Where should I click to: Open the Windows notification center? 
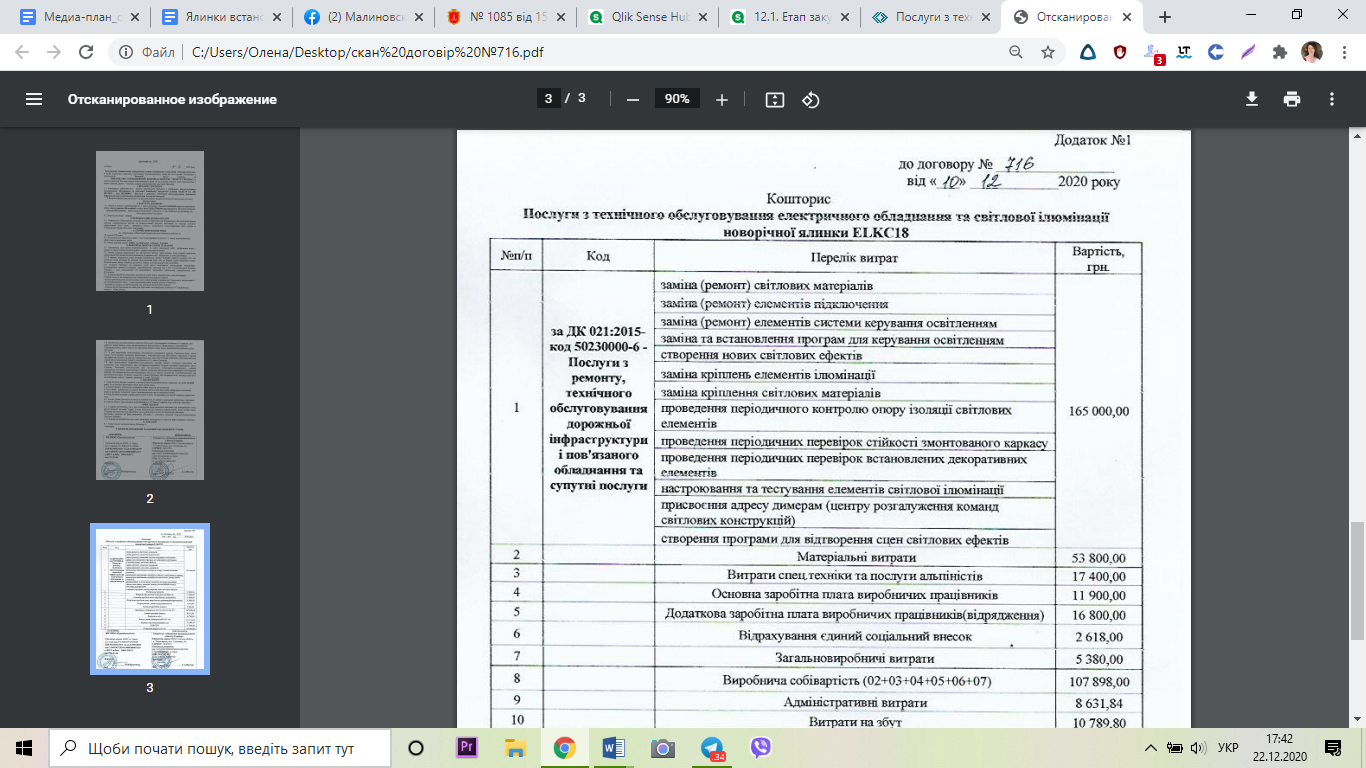[1333, 747]
